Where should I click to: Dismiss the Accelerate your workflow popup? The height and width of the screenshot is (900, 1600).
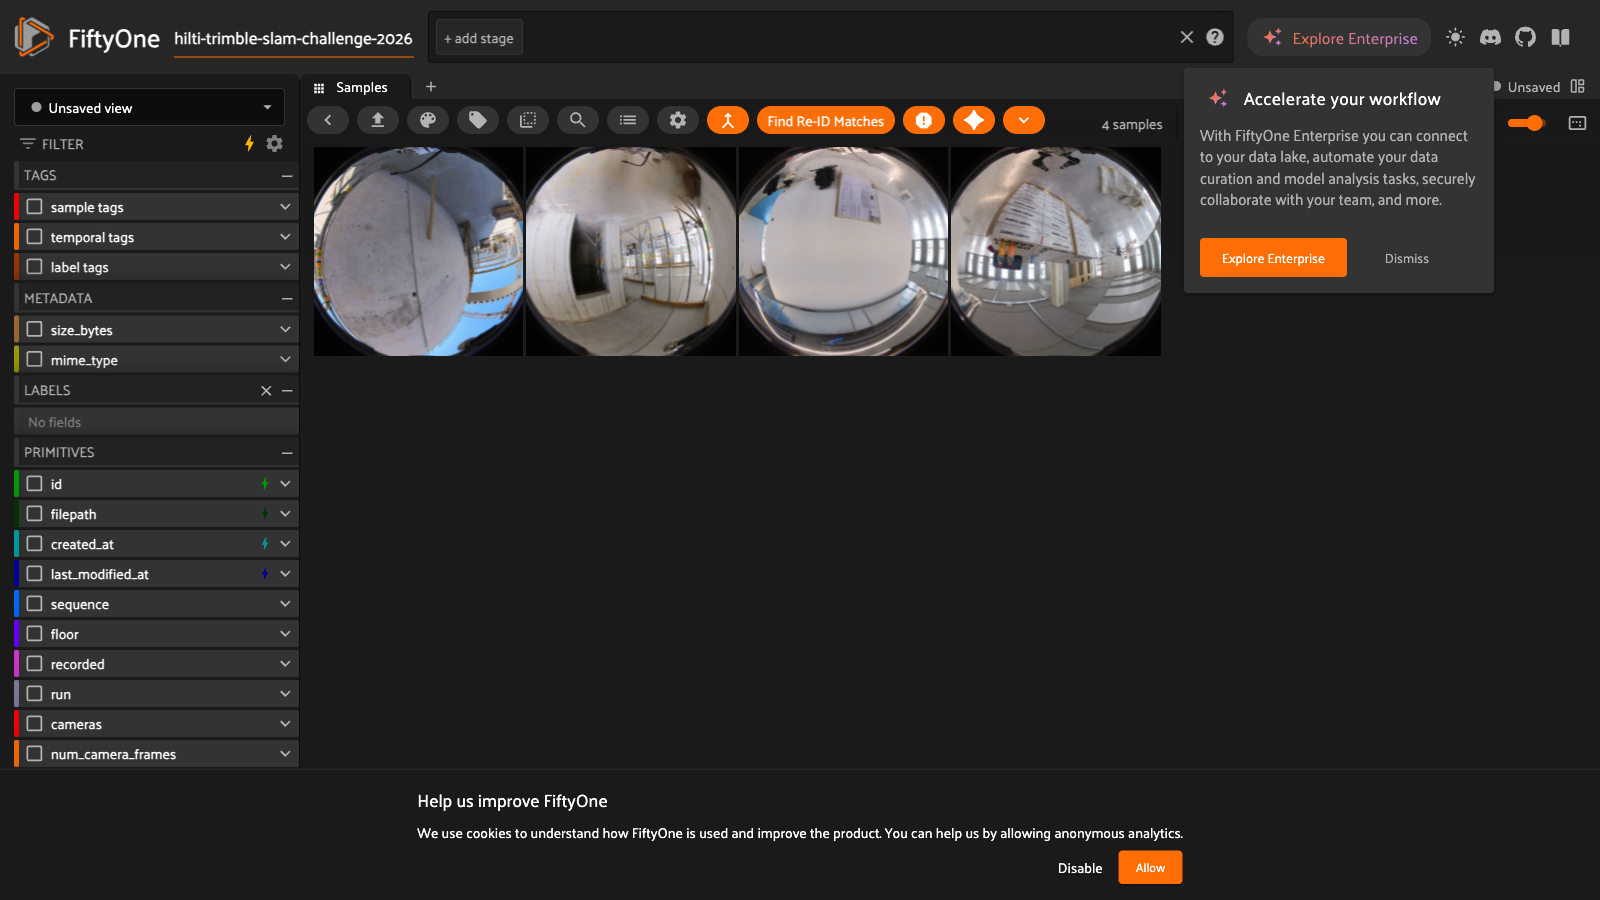click(1406, 258)
